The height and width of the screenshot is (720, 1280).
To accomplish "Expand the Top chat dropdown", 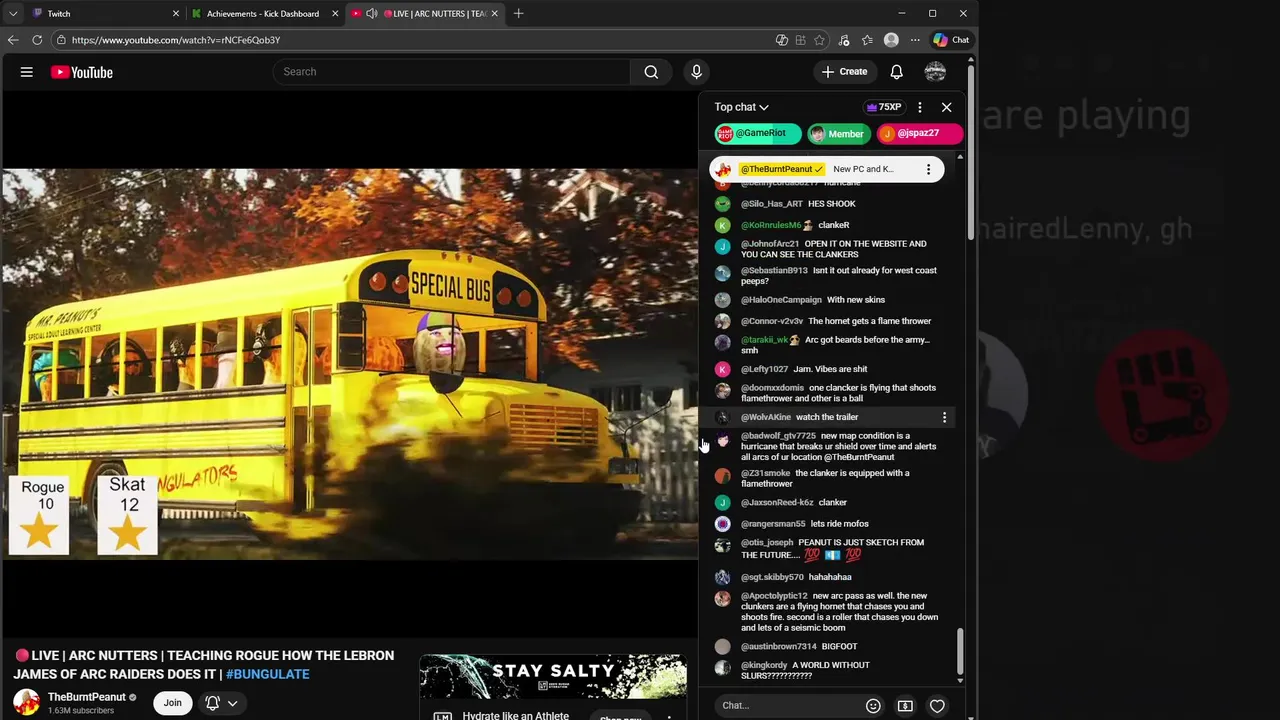I will tap(741, 107).
